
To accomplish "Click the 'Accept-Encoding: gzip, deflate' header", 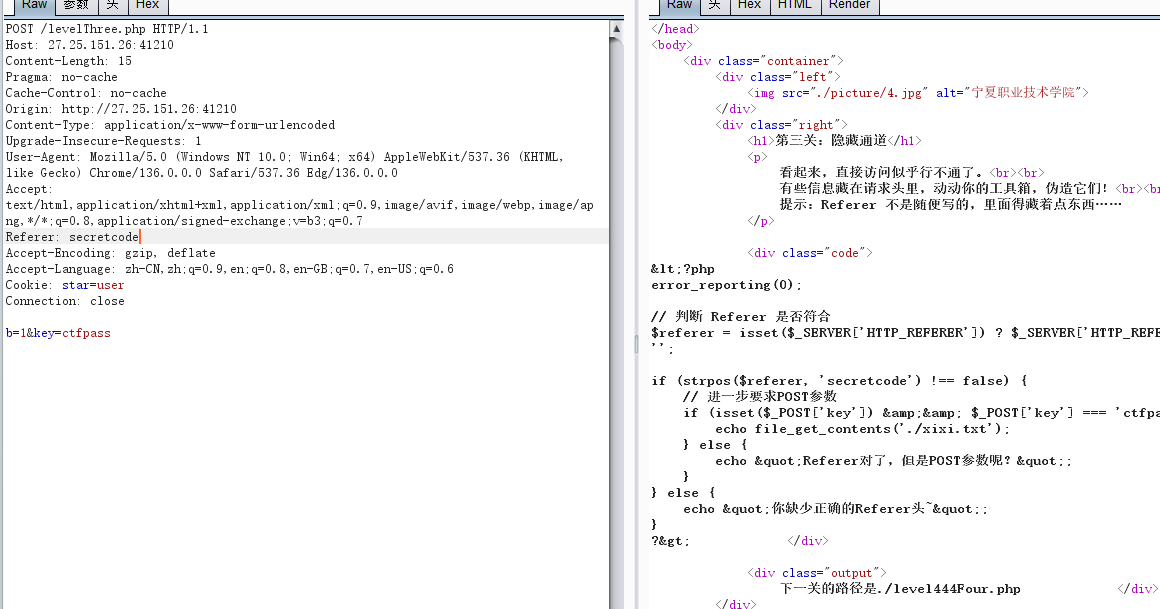I will pos(110,253).
